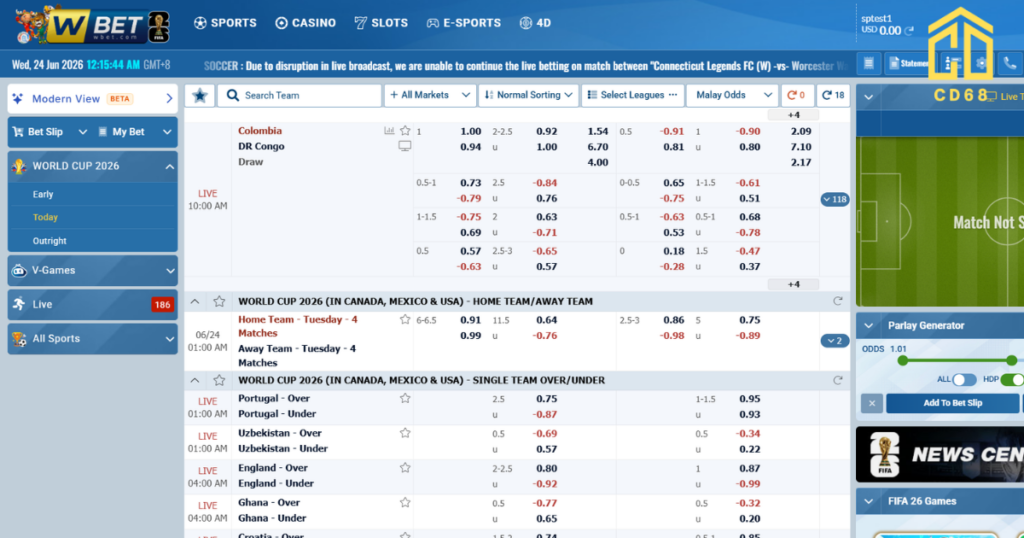This screenshot has height=538, width=1024.
Task: Open the SLOTS top menu
Action: point(381,23)
